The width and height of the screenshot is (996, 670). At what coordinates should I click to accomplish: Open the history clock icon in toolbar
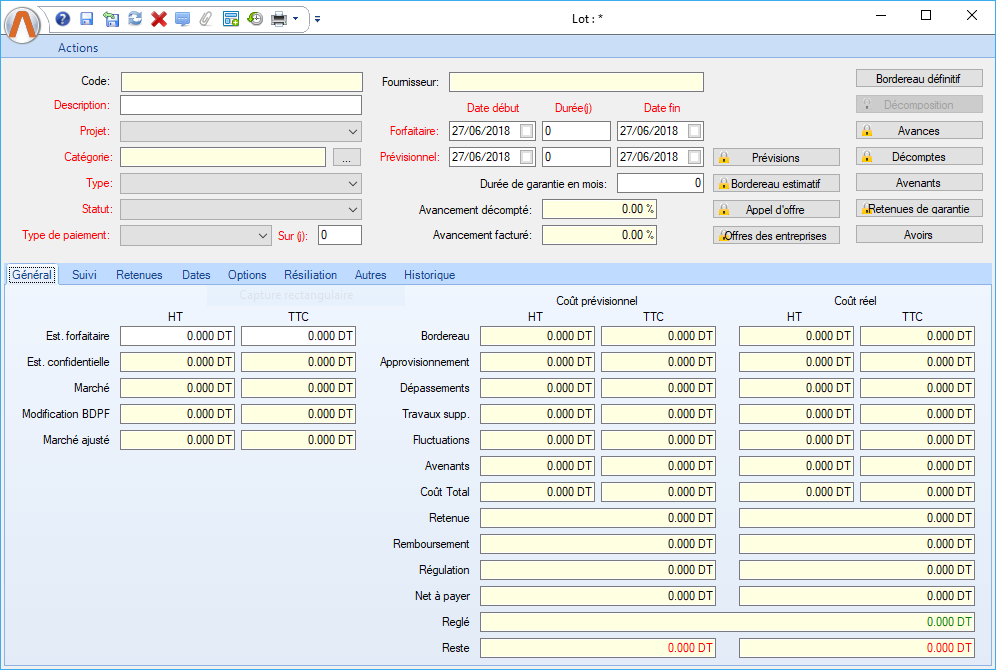tap(255, 19)
